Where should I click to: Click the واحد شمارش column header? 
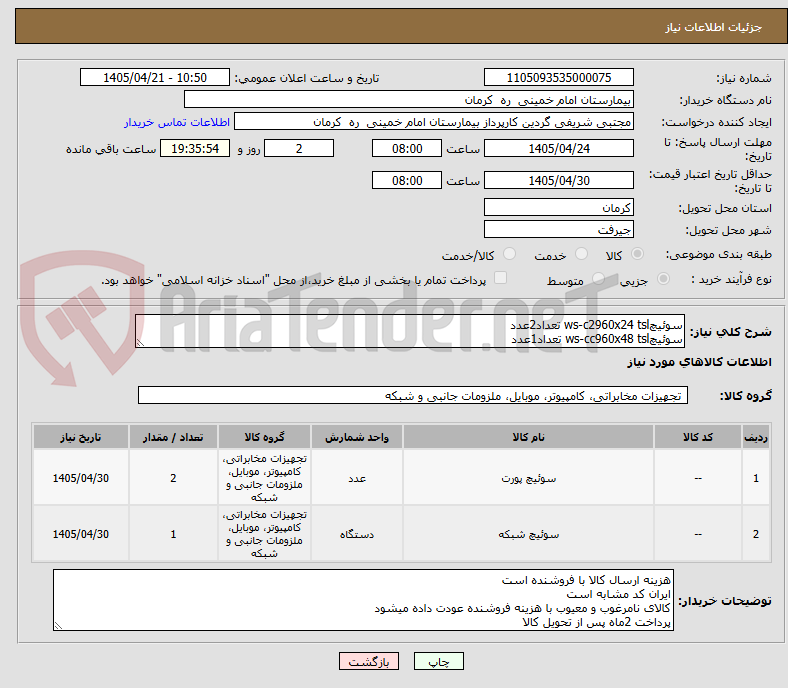point(357,437)
